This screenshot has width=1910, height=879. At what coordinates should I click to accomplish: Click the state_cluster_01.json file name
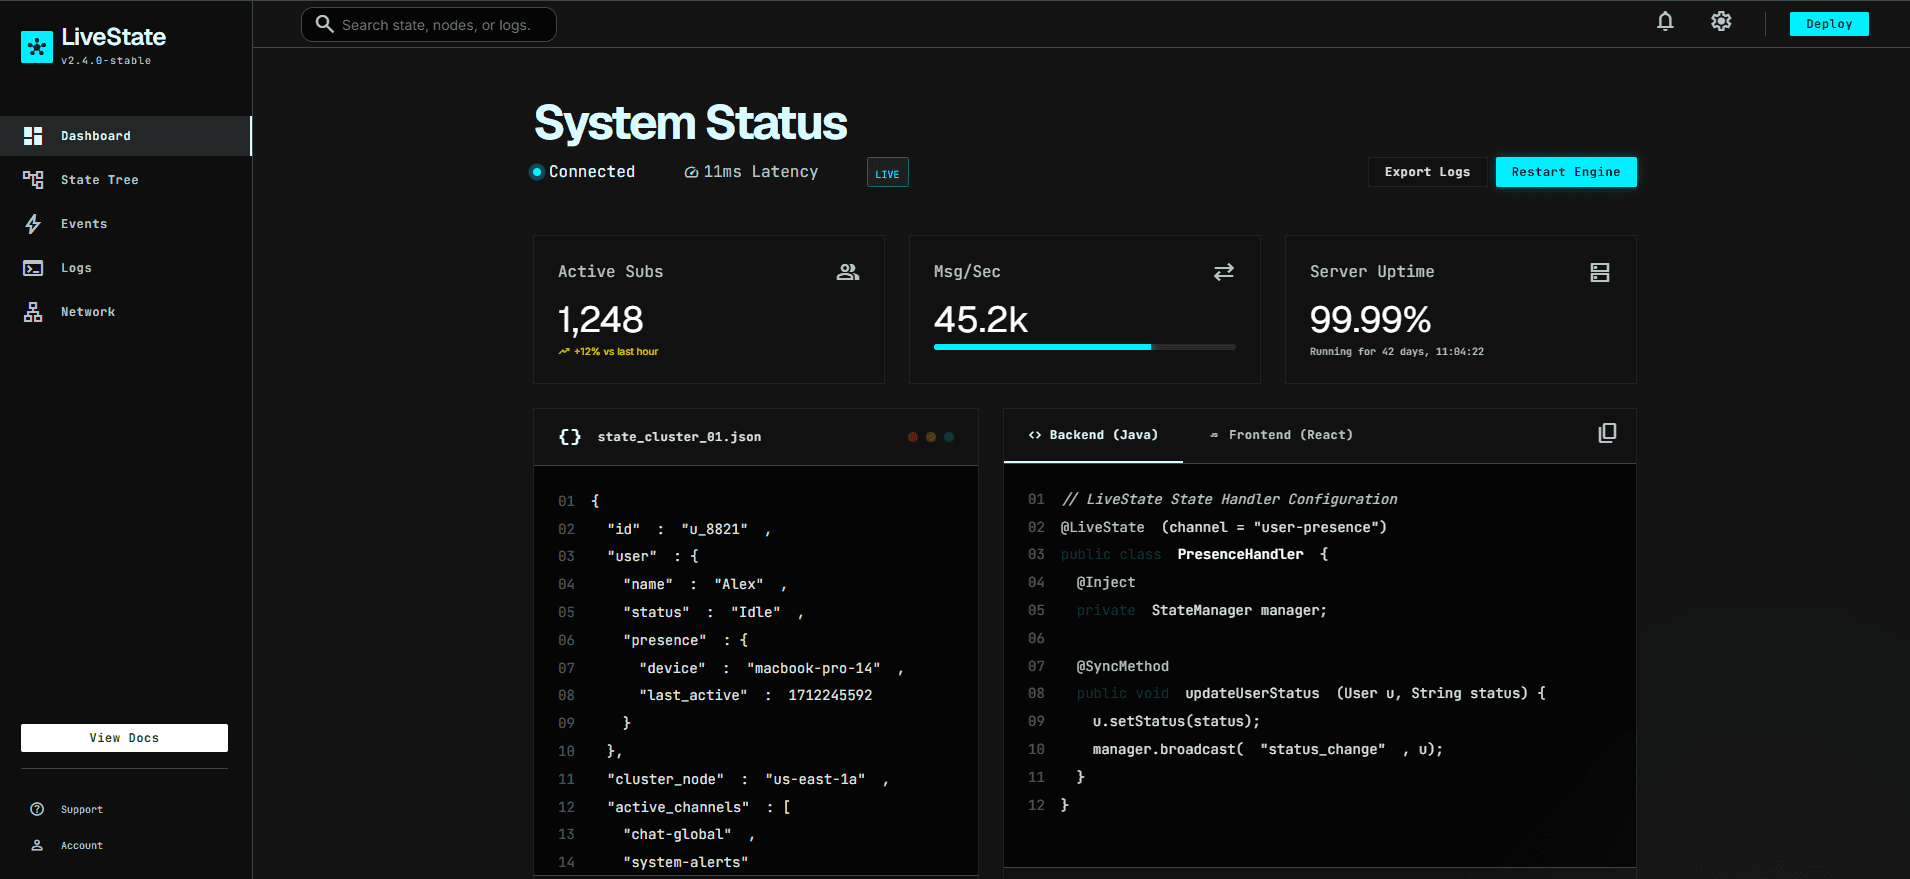(679, 437)
